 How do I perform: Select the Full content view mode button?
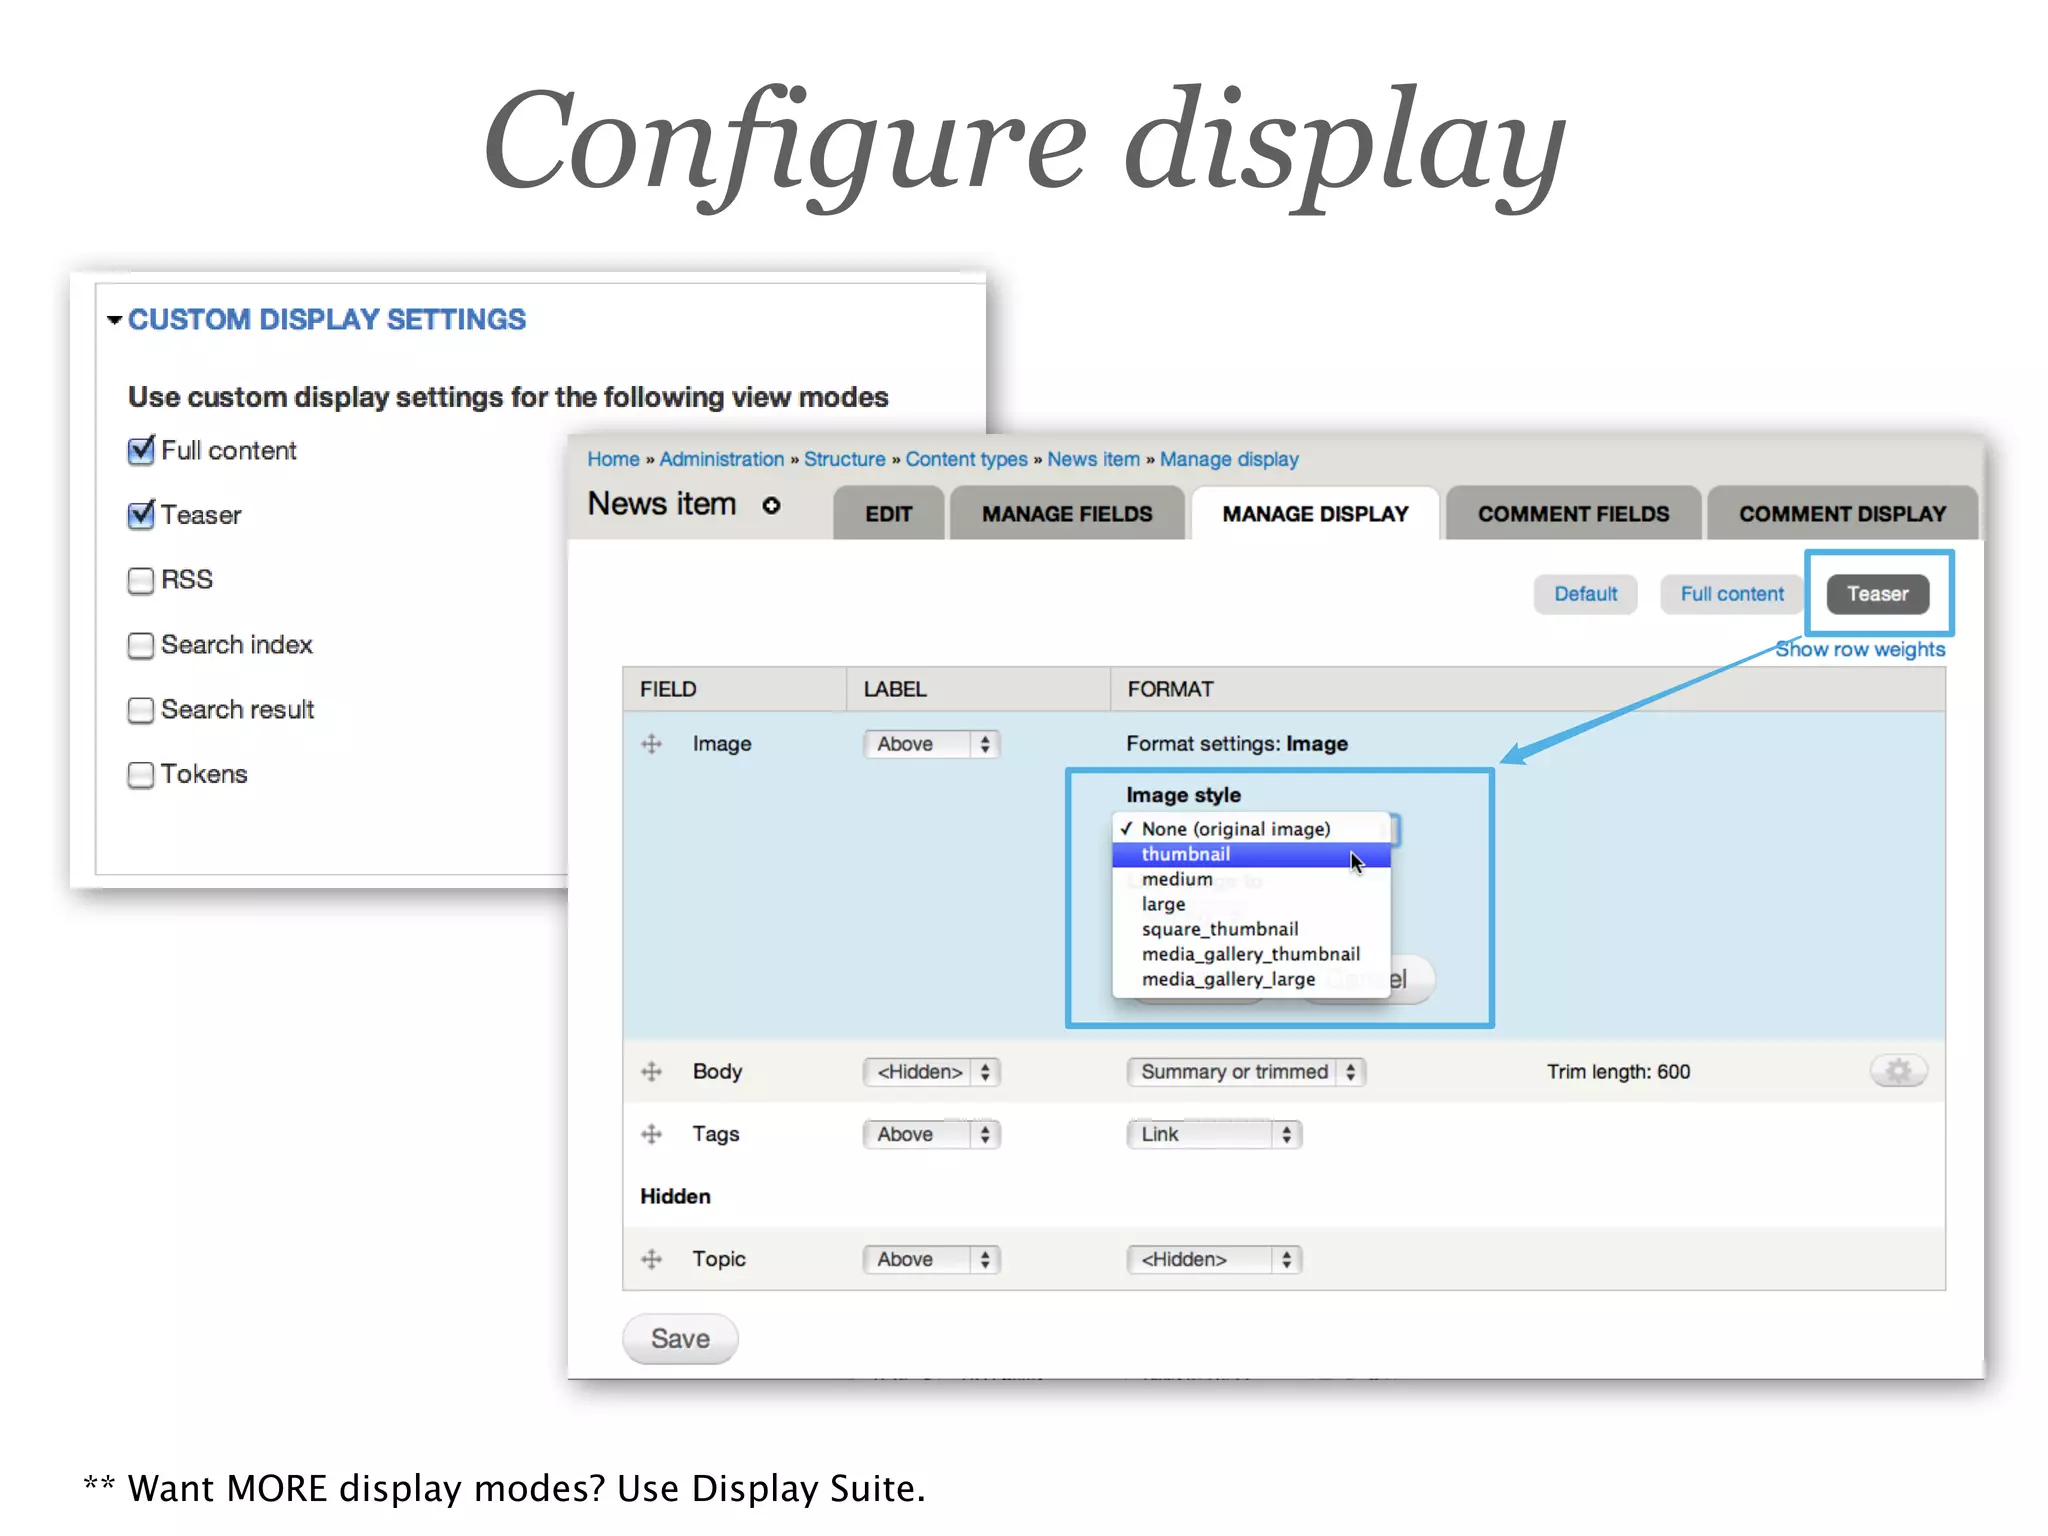(x=1732, y=594)
